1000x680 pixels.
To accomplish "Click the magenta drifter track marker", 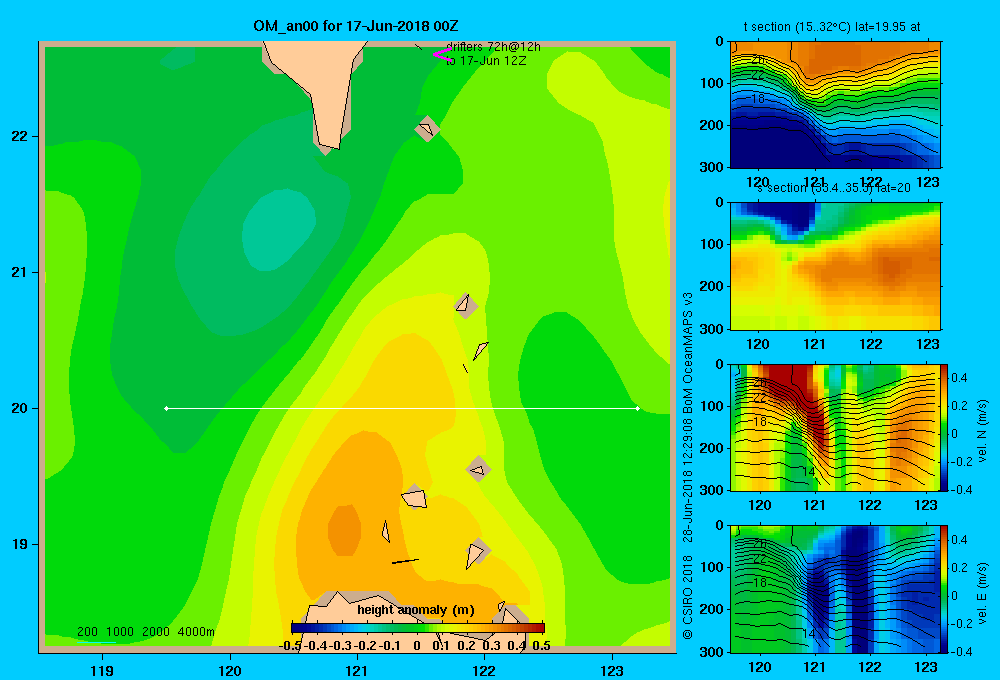I will tap(441, 54).
